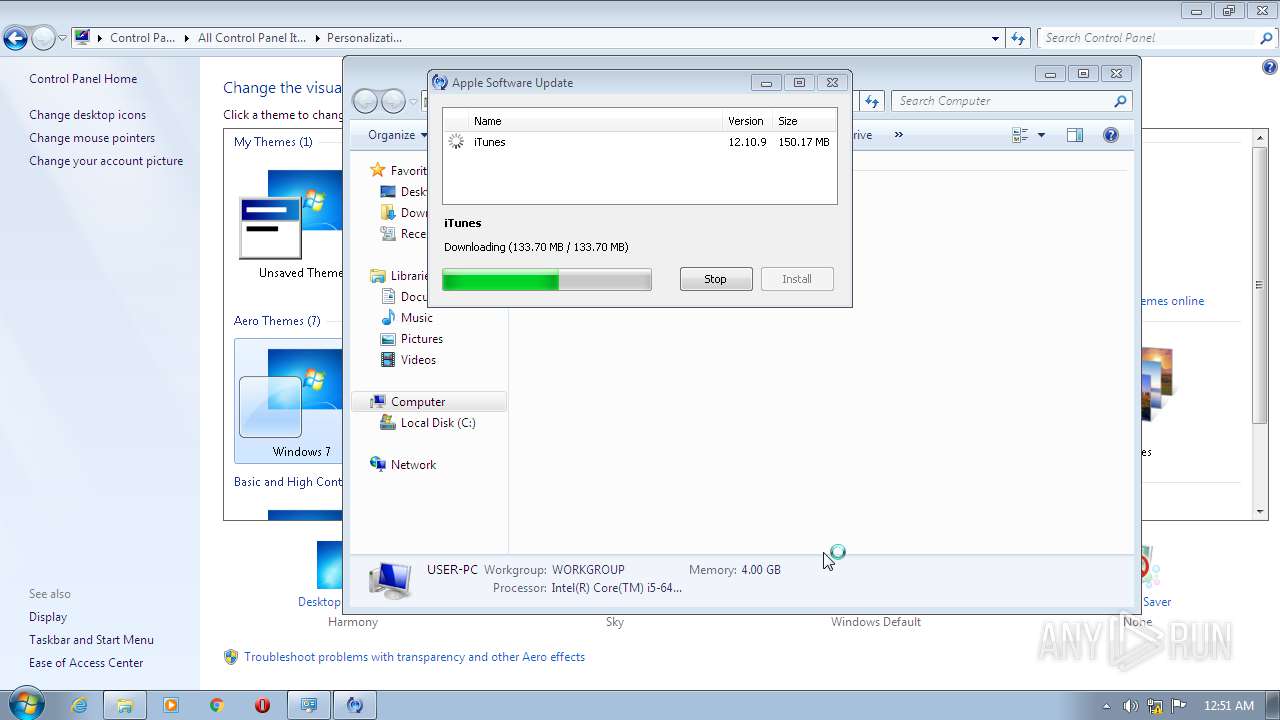Open Opera taskbar icon
The height and width of the screenshot is (720, 1280).
pyautogui.click(x=263, y=705)
